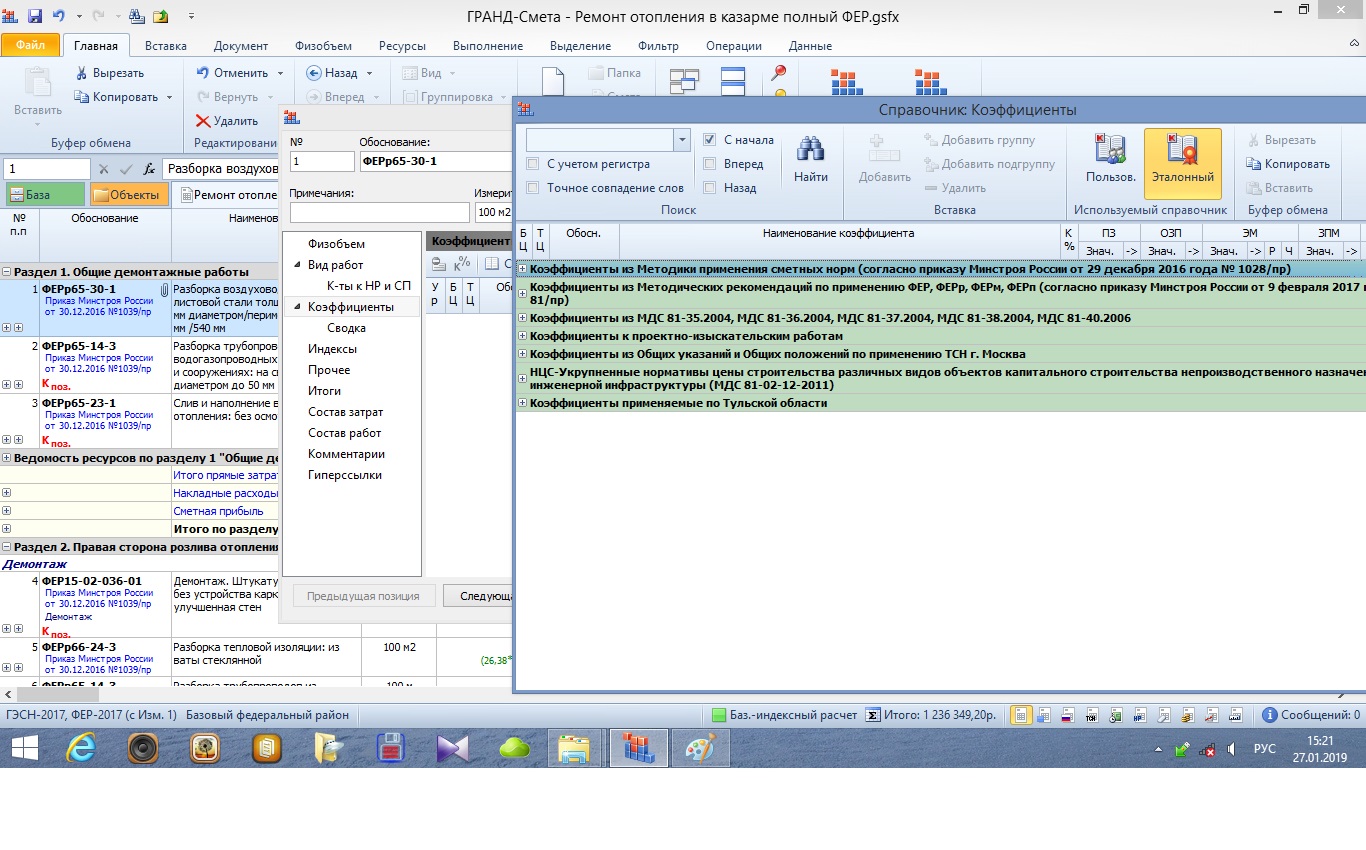
Task: Collapse Раздел 2 section in estimate
Action: pos(7,547)
